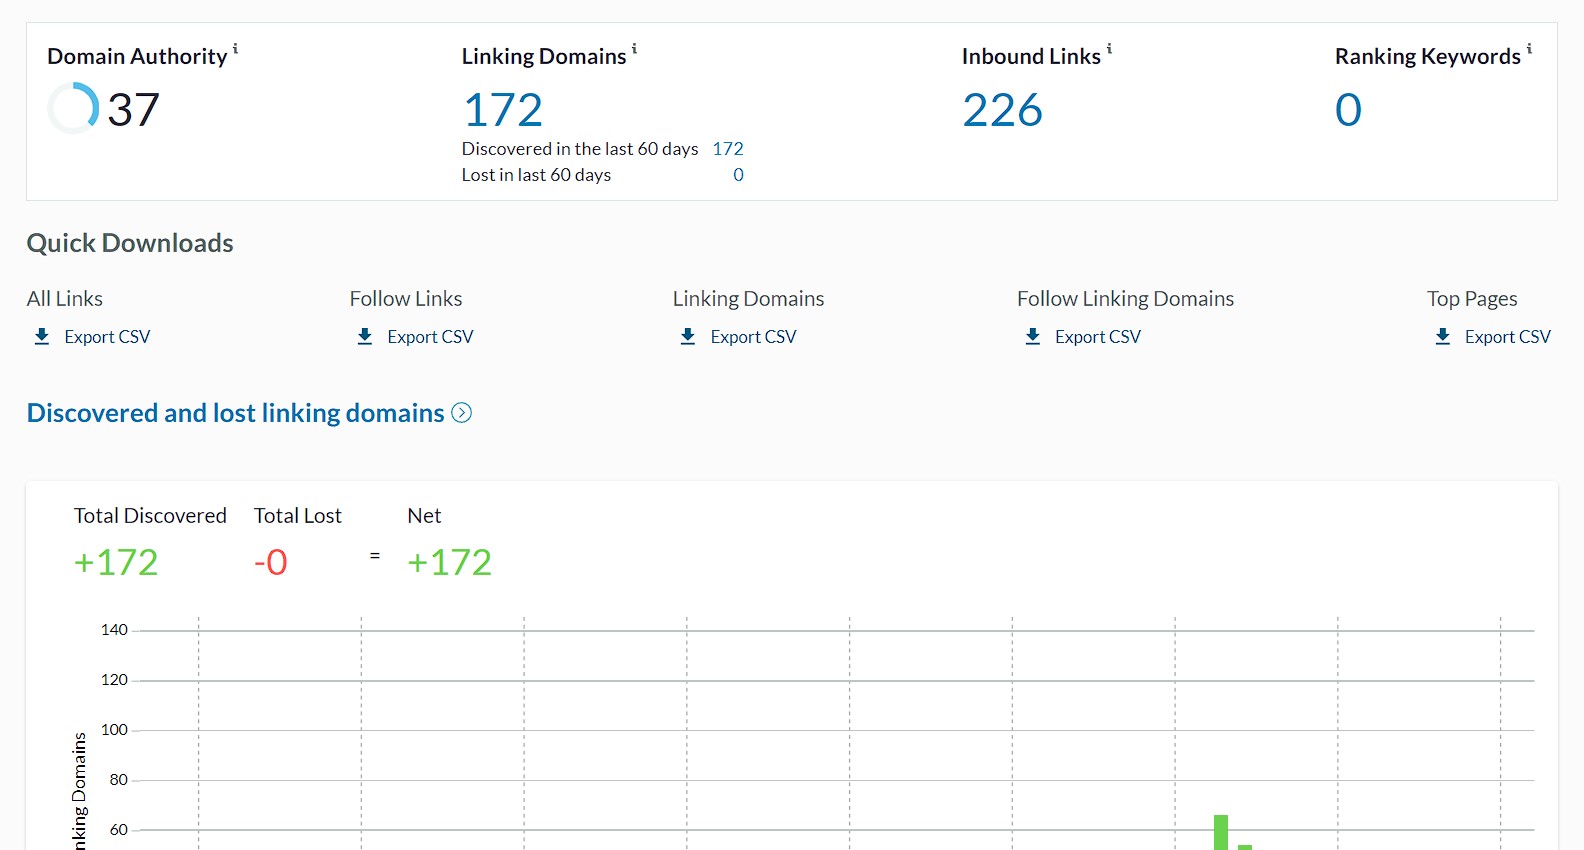Click the Quick Downloads heading

pyautogui.click(x=130, y=243)
